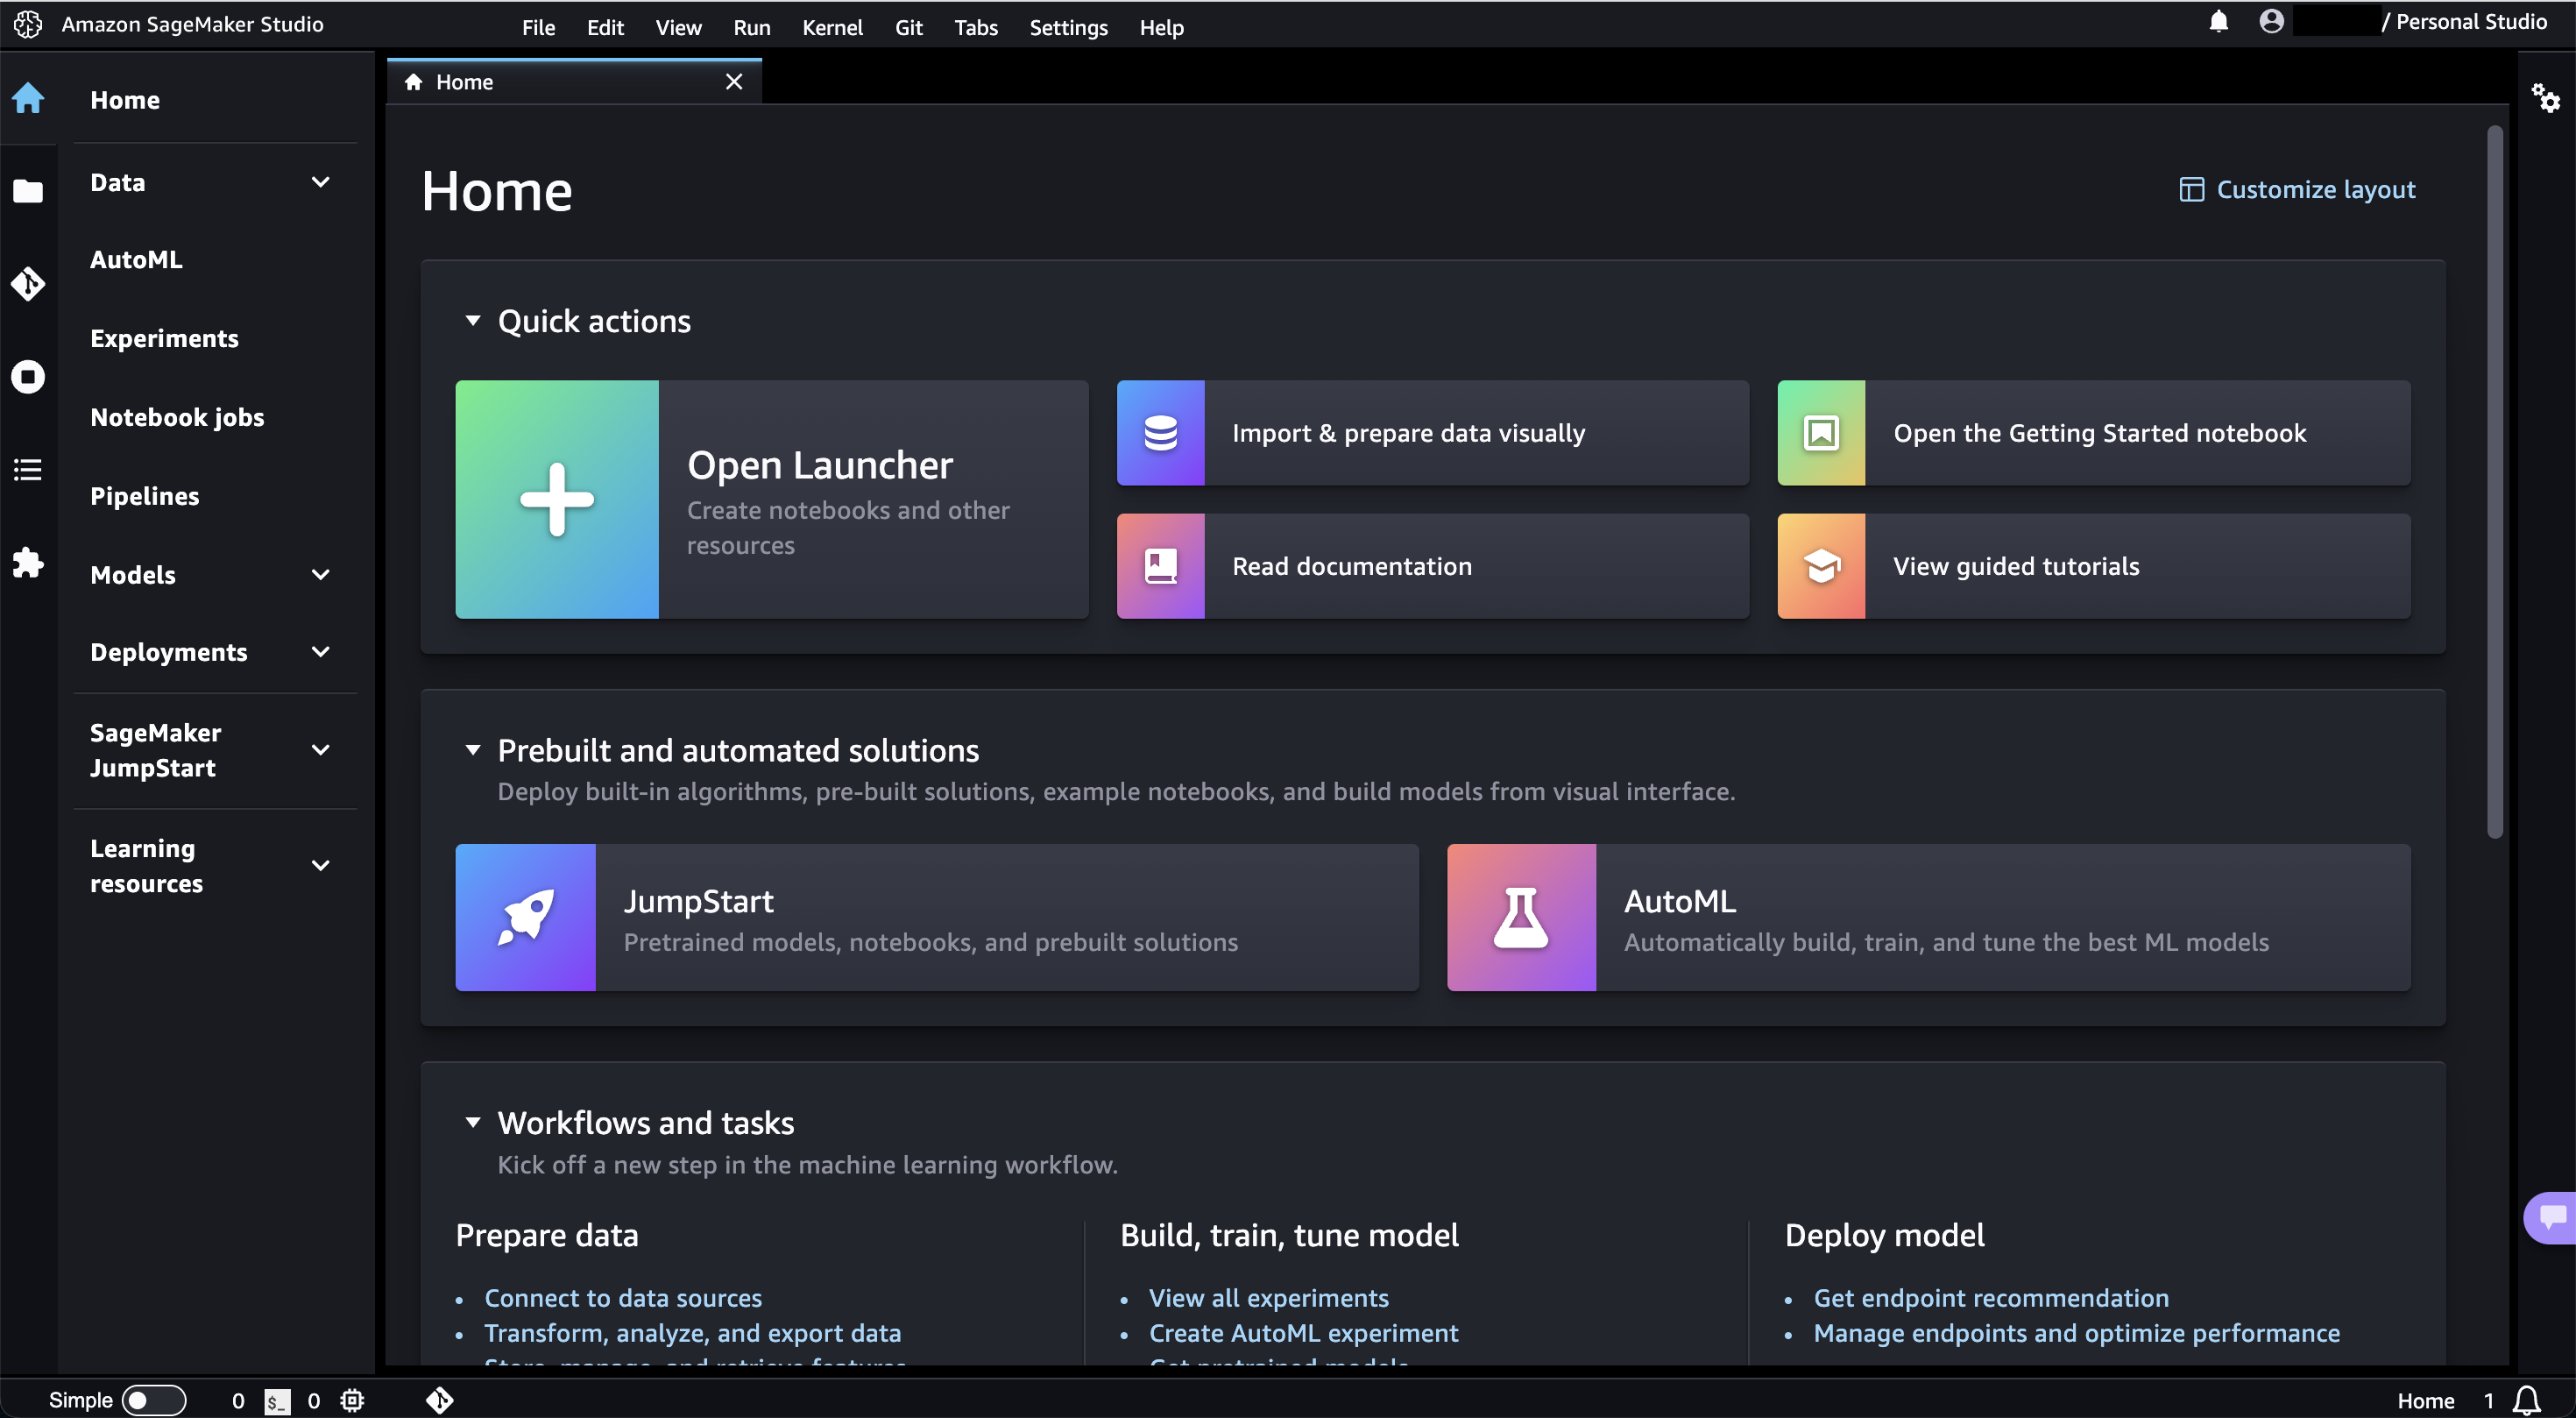The width and height of the screenshot is (2576, 1418).
Task: Open the View menu
Action: tap(678, 27)
